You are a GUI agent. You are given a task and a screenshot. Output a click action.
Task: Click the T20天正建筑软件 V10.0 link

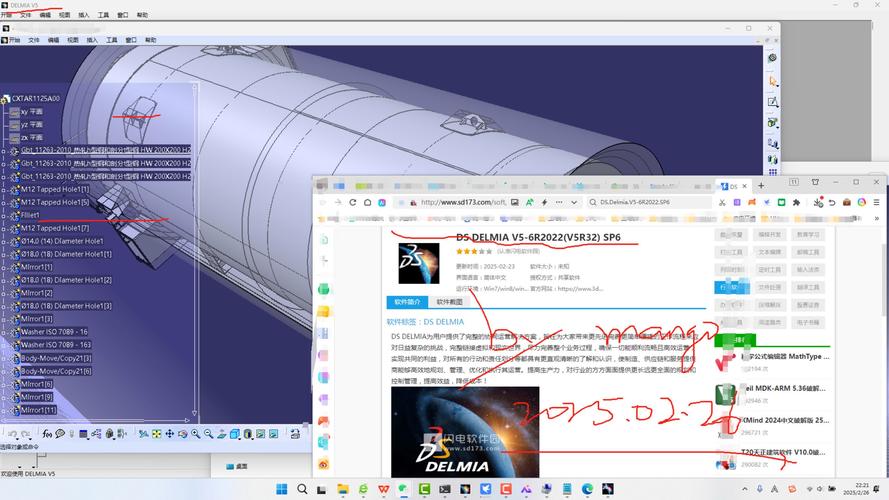coord(784,452)
